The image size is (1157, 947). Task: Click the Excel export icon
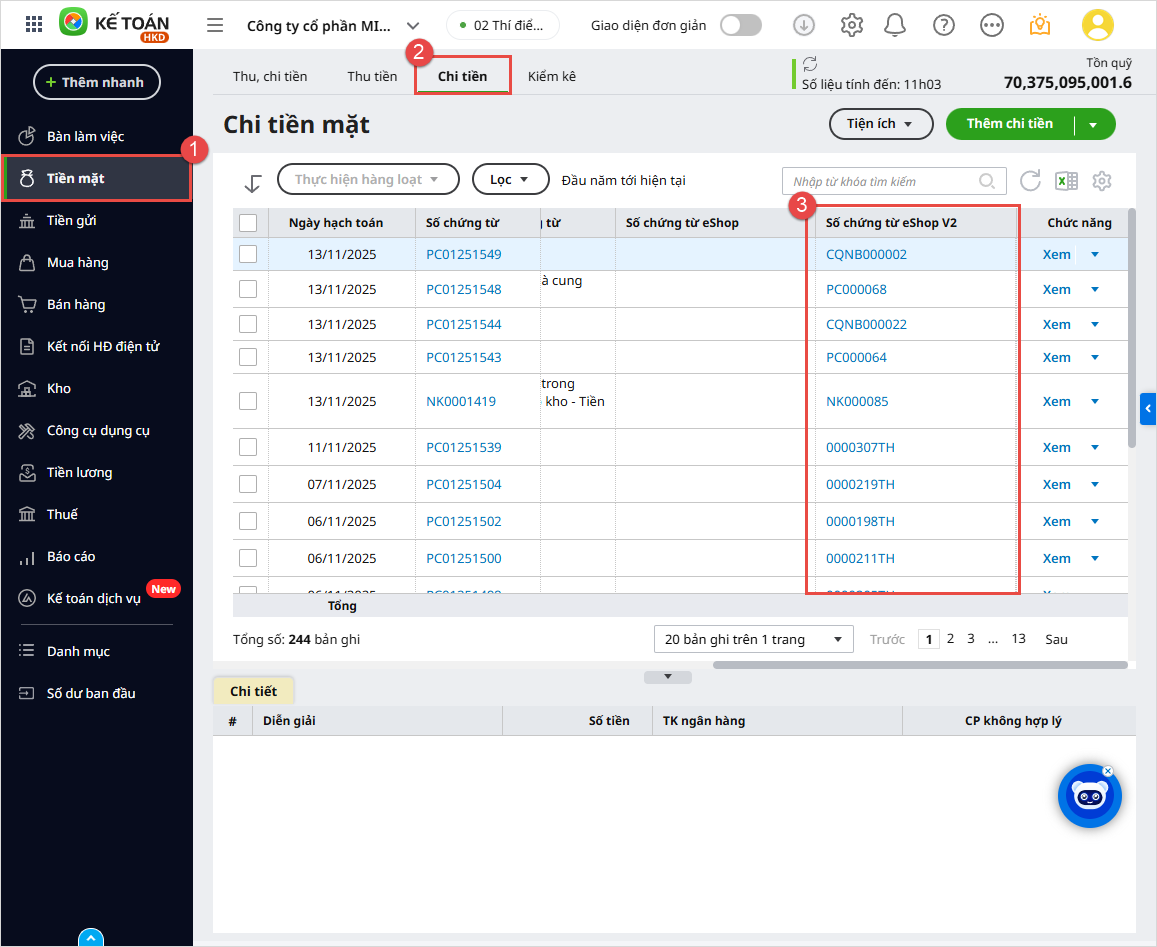[1066, 181]
